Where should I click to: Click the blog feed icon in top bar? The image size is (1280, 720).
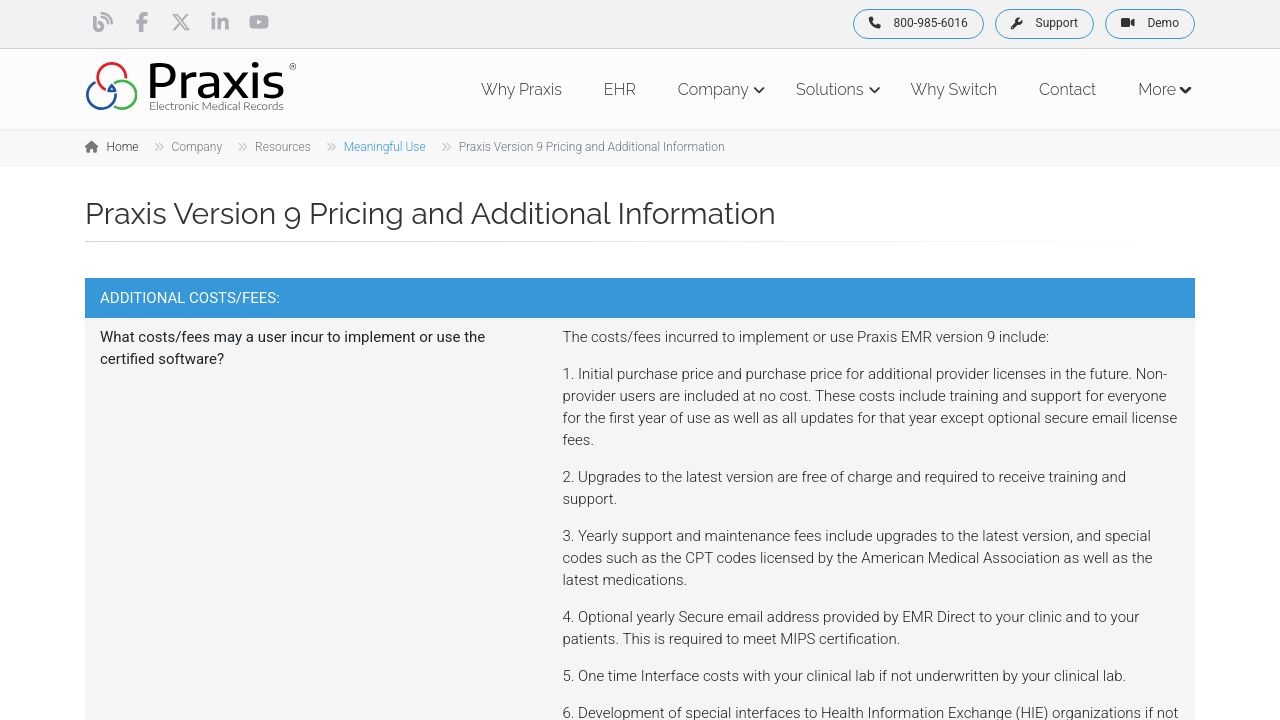102,22
